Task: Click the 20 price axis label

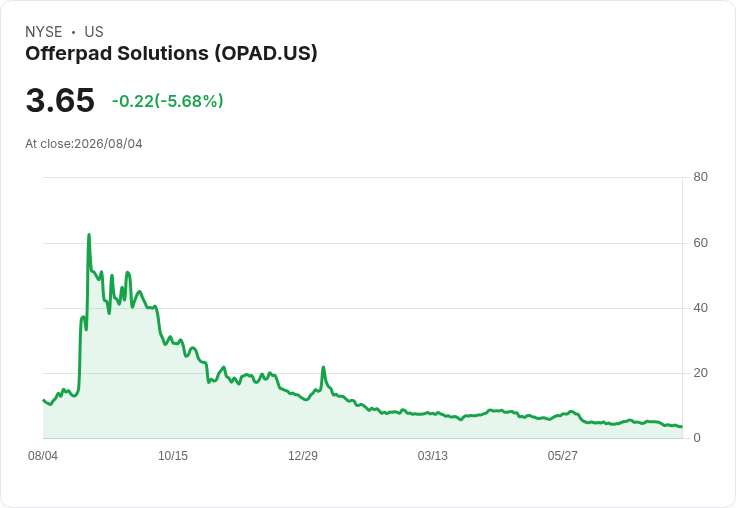Action: click(700, 373)
